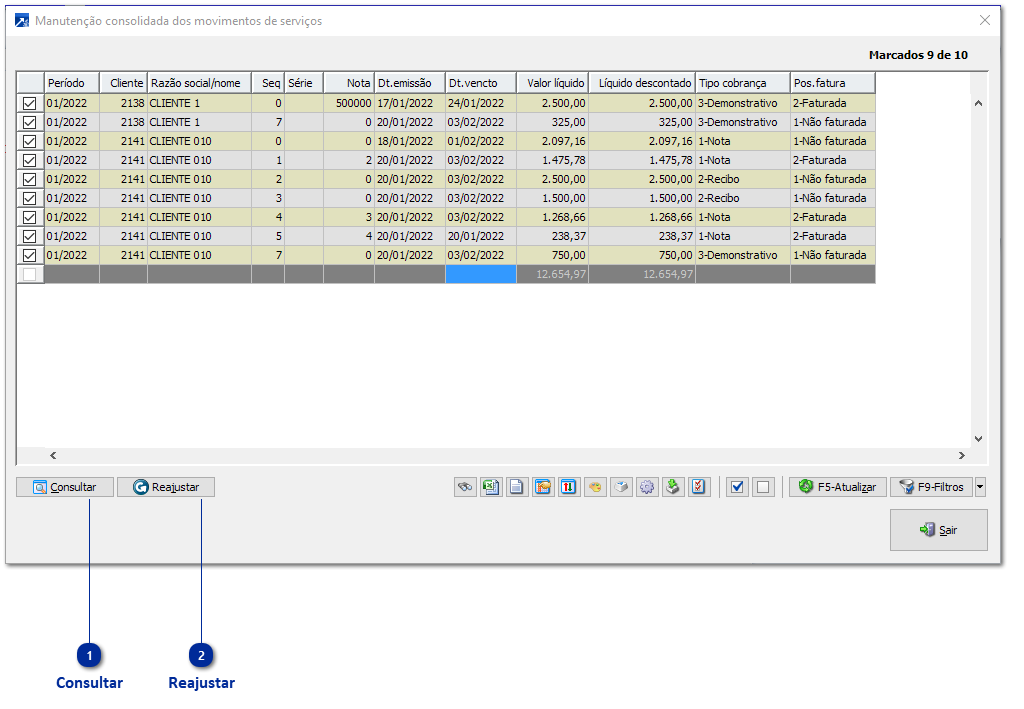
Task: Uncheck the row with value 1.268,66
Action: [x=29, y=217]
